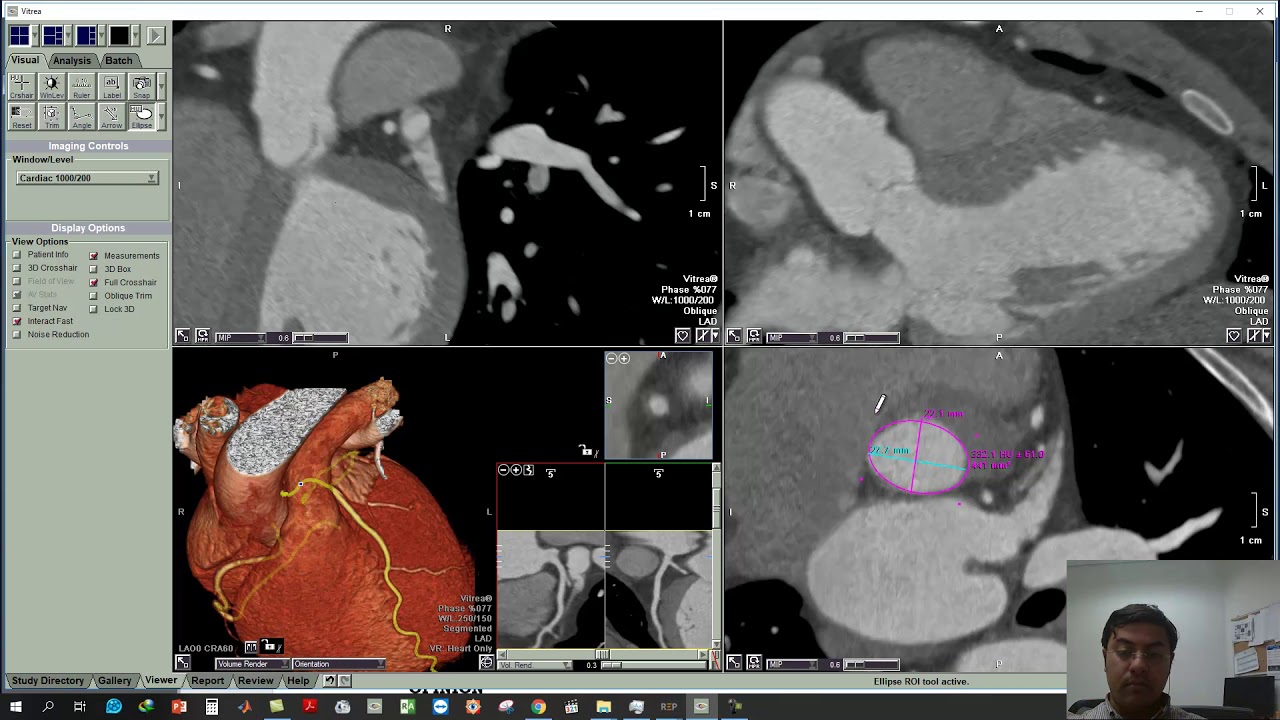1280x720 pixels.
Task: Click the horizontal scrollbar under curved vessel view
Action: [603, 654]
